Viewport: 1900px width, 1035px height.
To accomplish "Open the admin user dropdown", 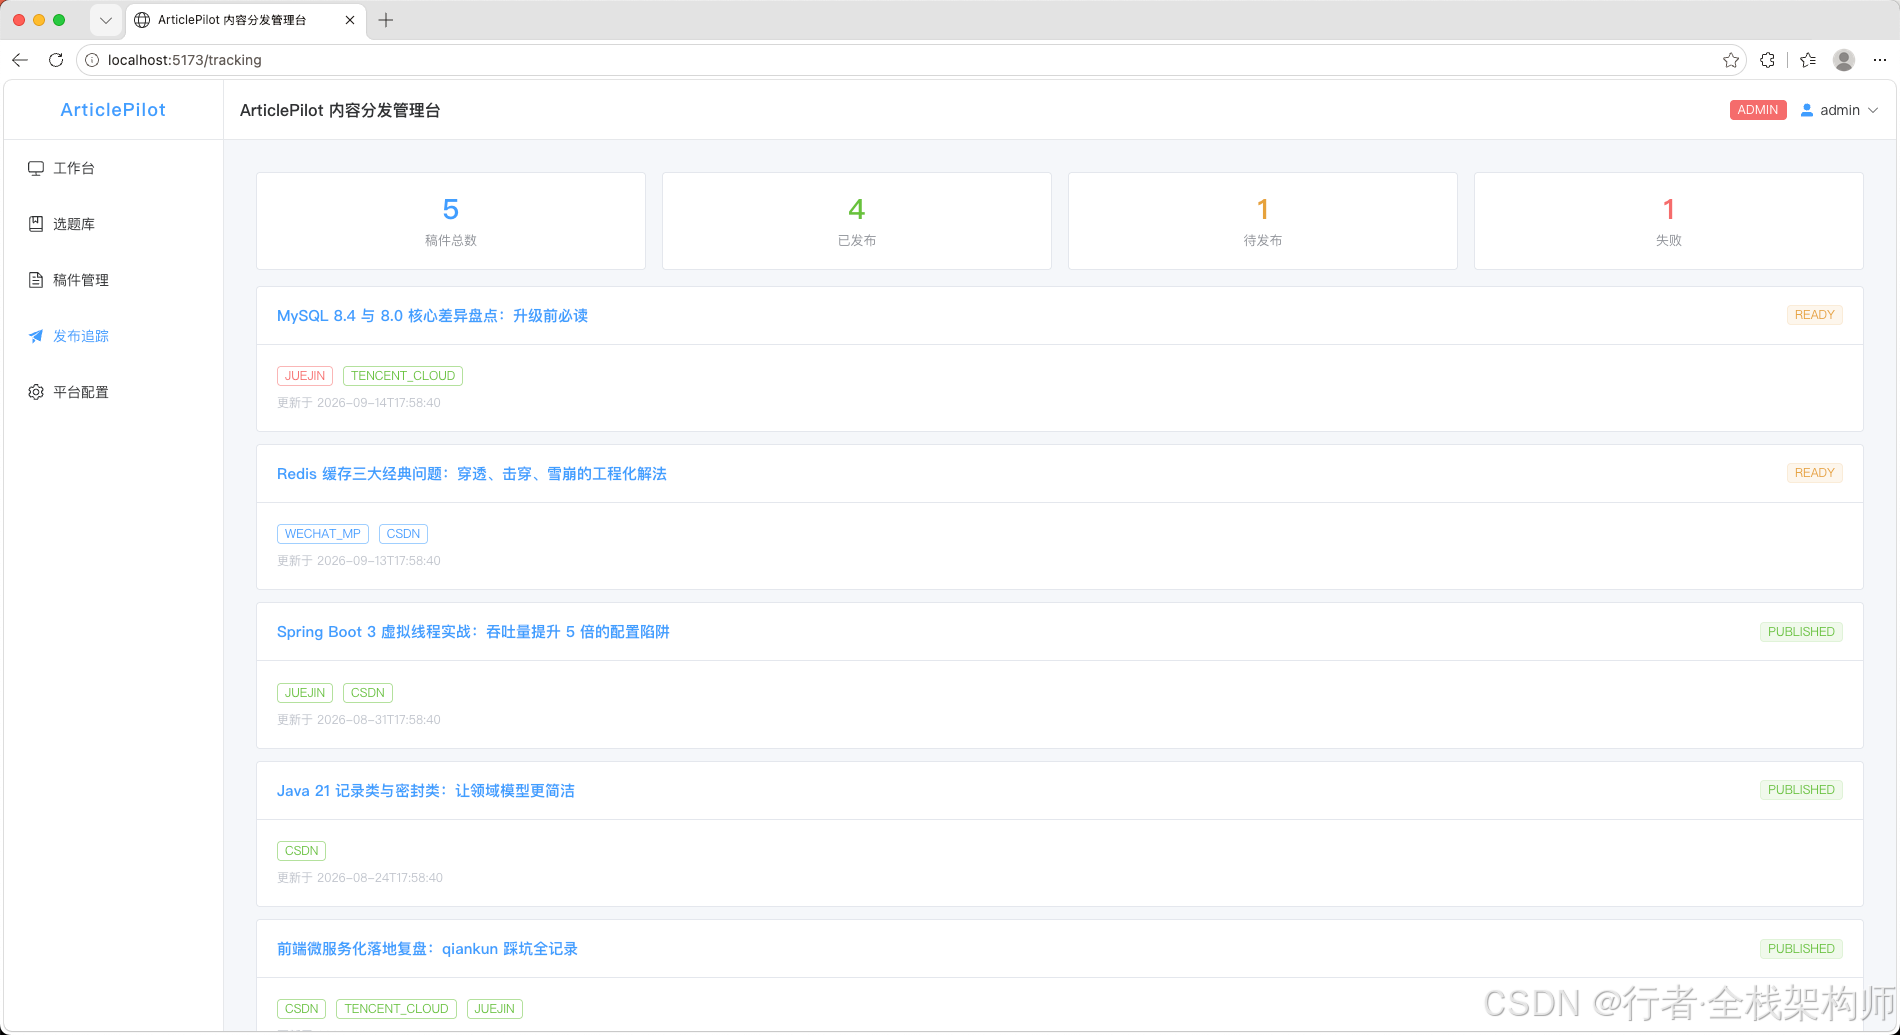I will [1840, 110].
